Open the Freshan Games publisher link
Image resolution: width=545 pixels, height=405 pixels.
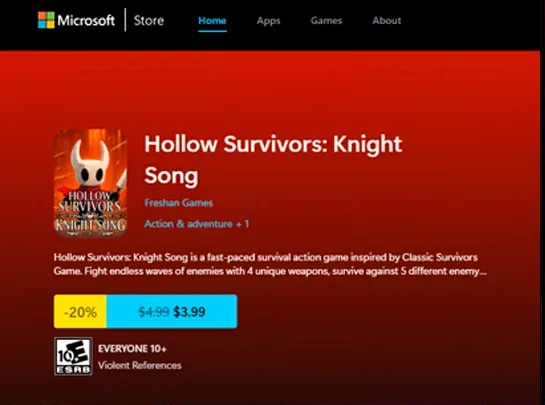pyautogui.click(x=179, y=203)
